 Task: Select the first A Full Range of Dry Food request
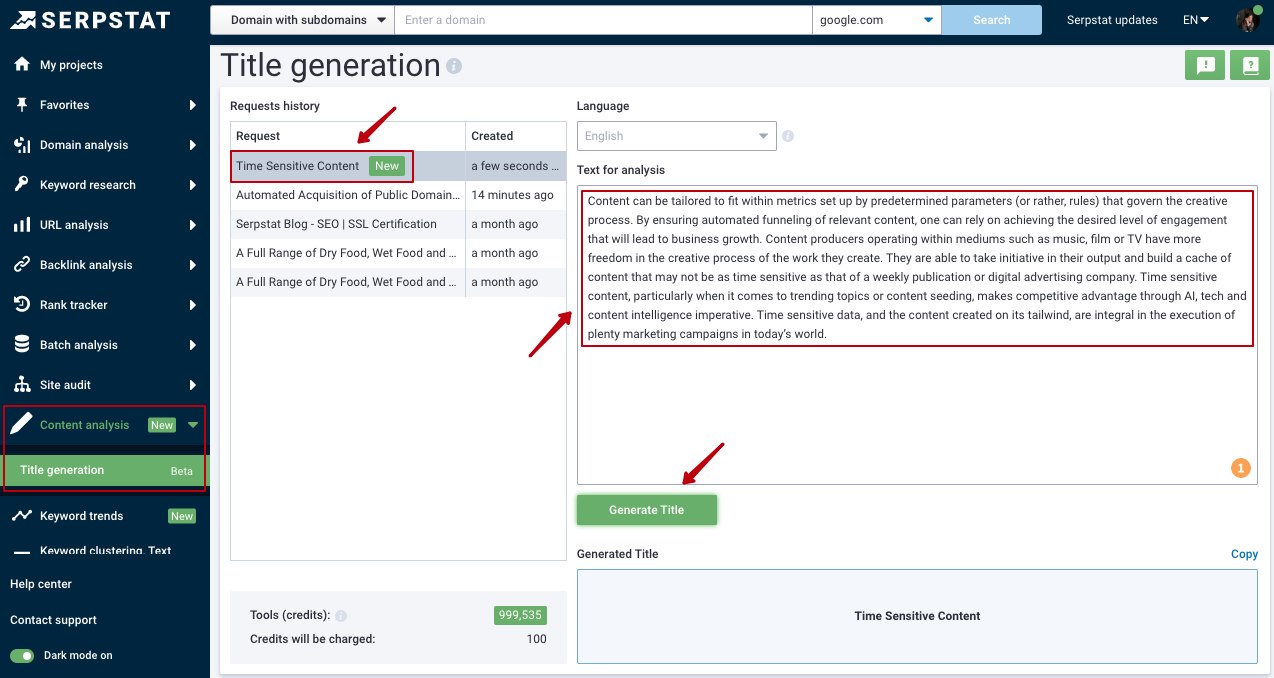tap(398, 253)
